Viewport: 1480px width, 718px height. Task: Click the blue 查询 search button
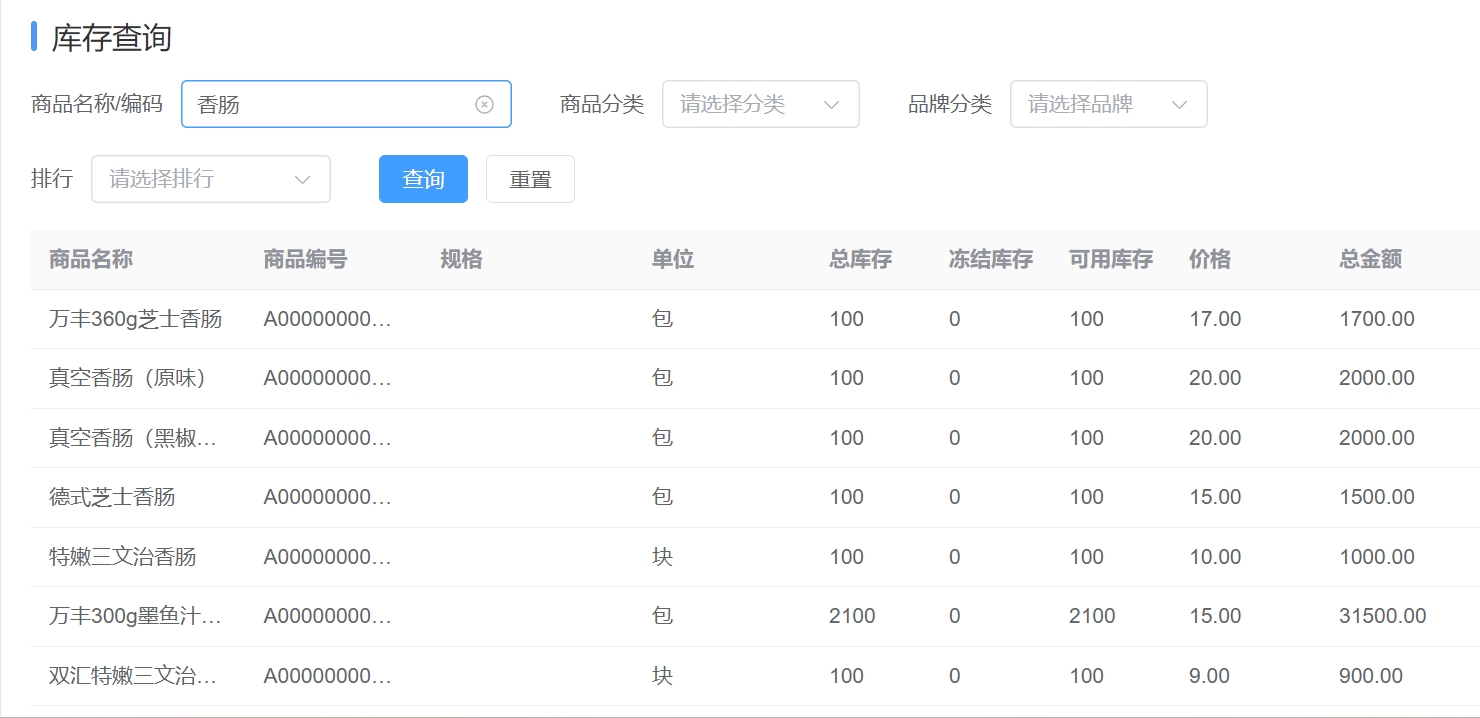point(423,179)
